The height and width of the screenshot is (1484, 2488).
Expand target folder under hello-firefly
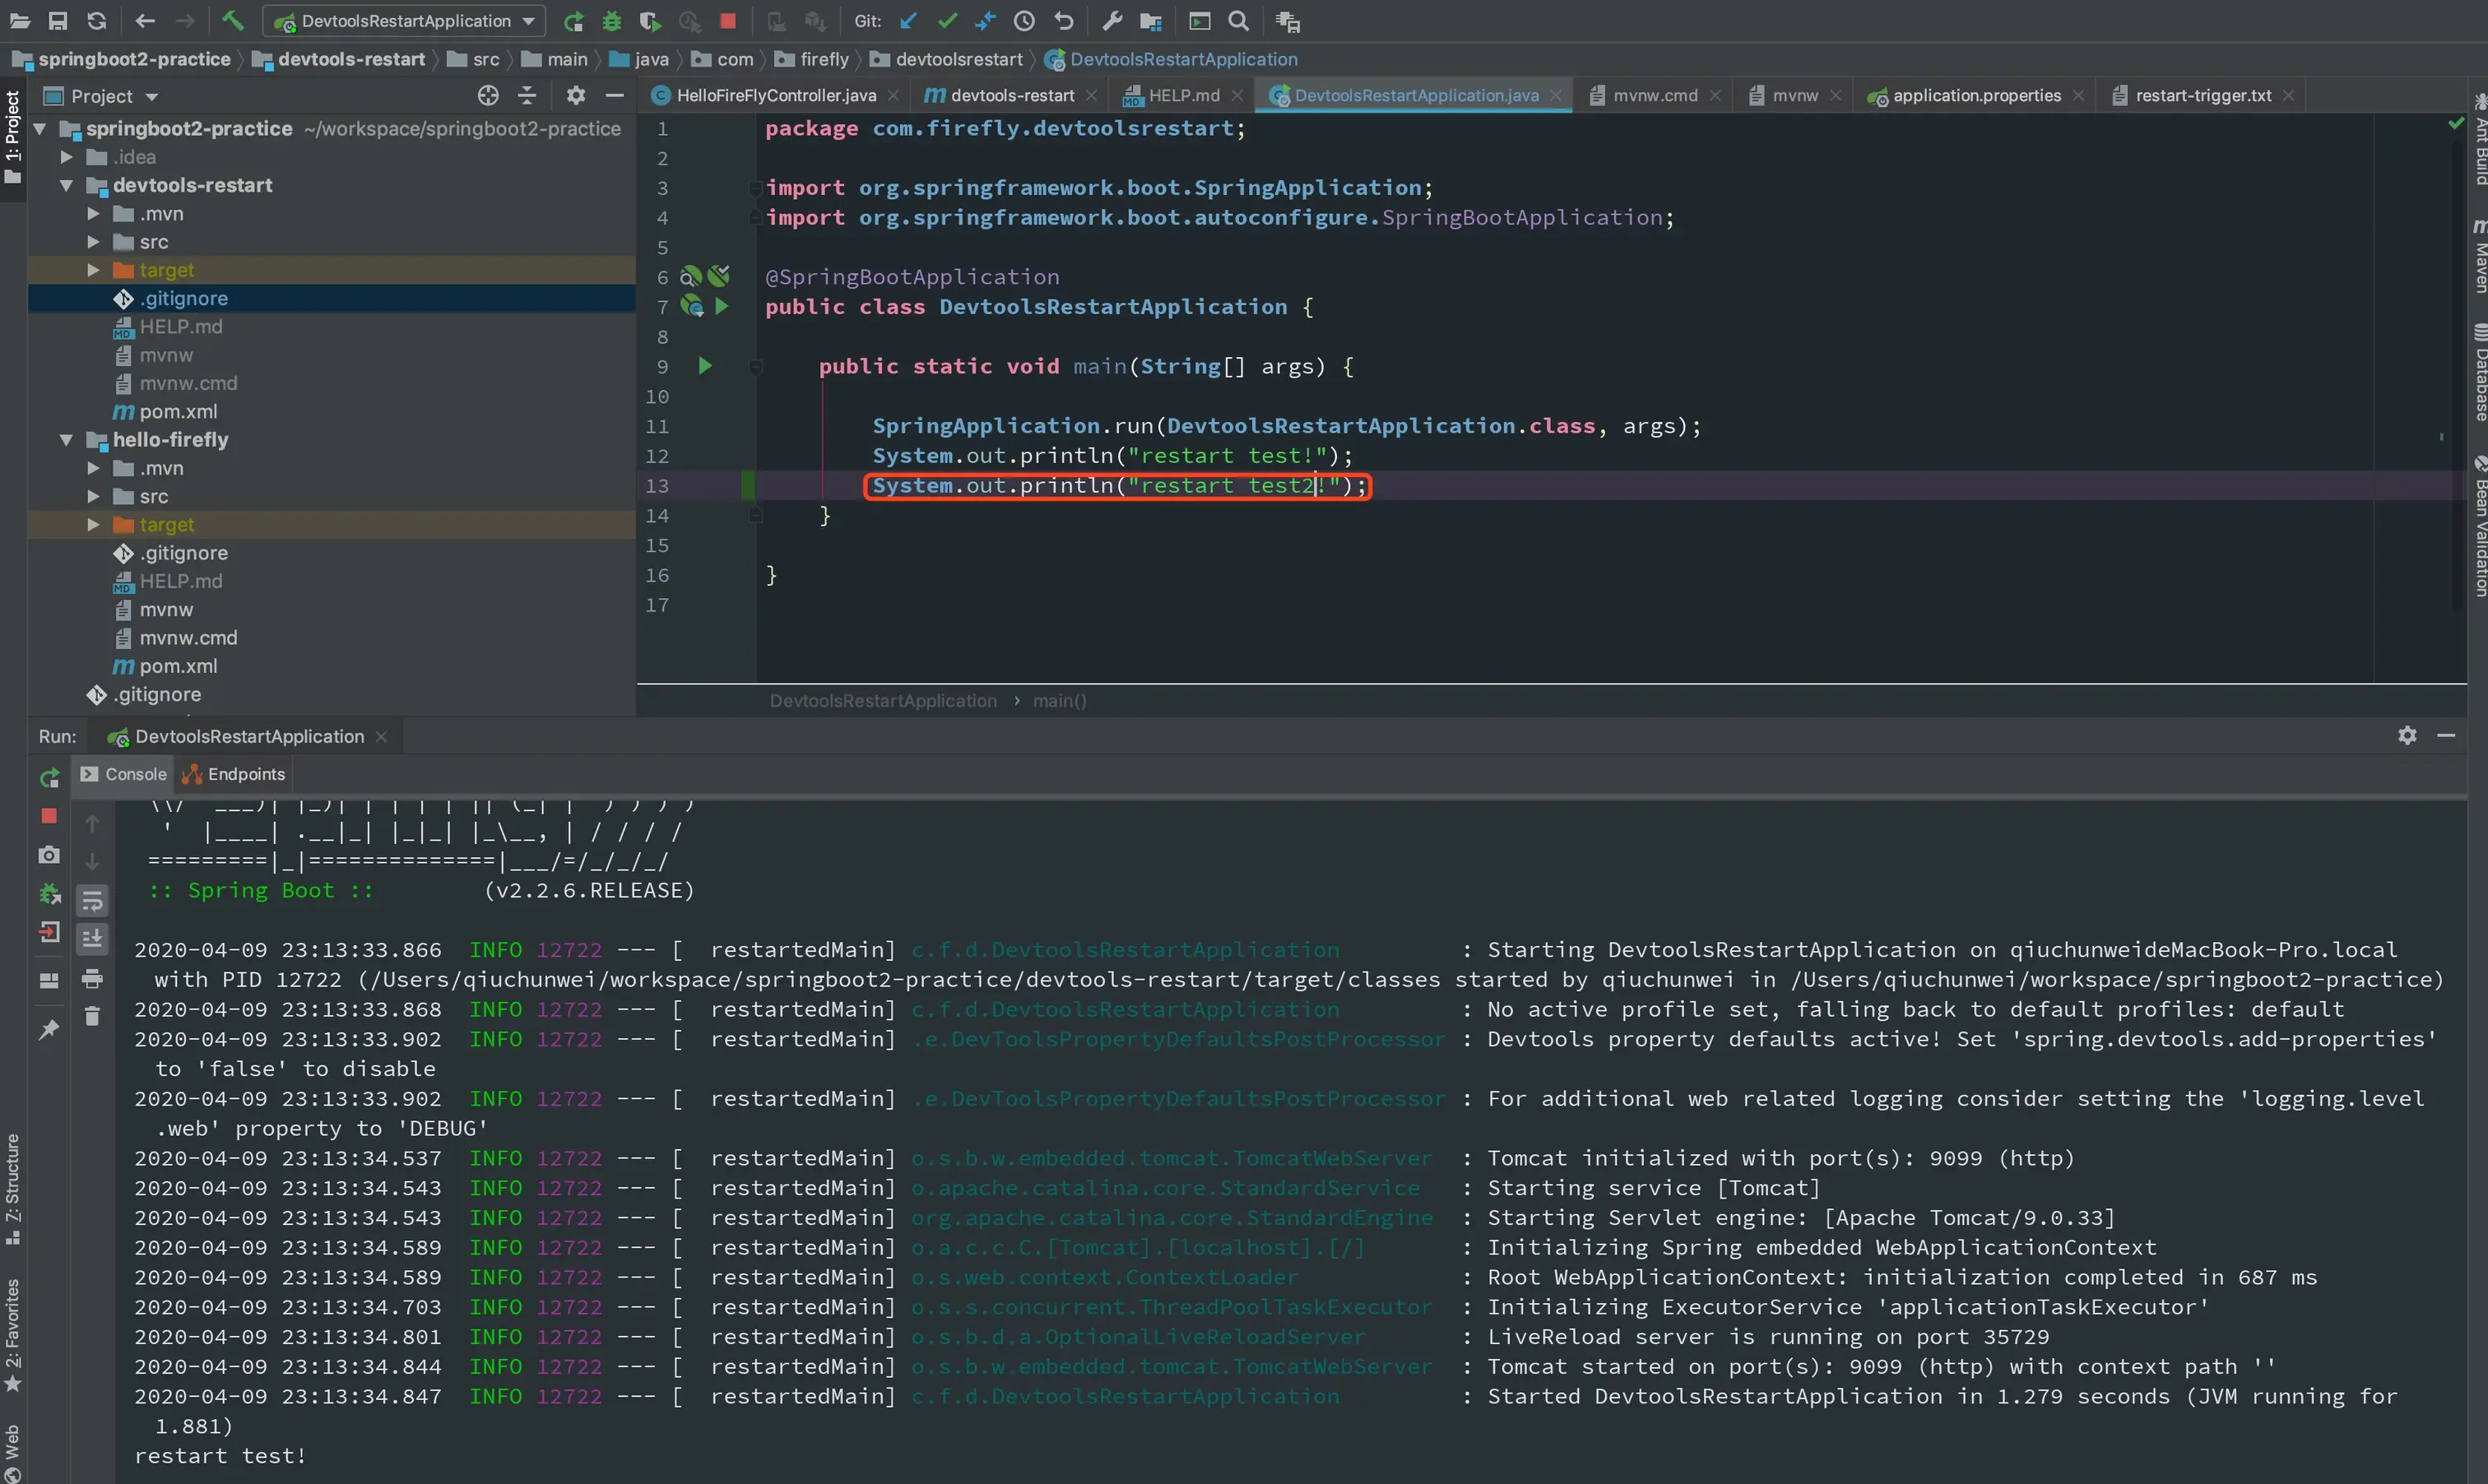click(x=93, y=525)
